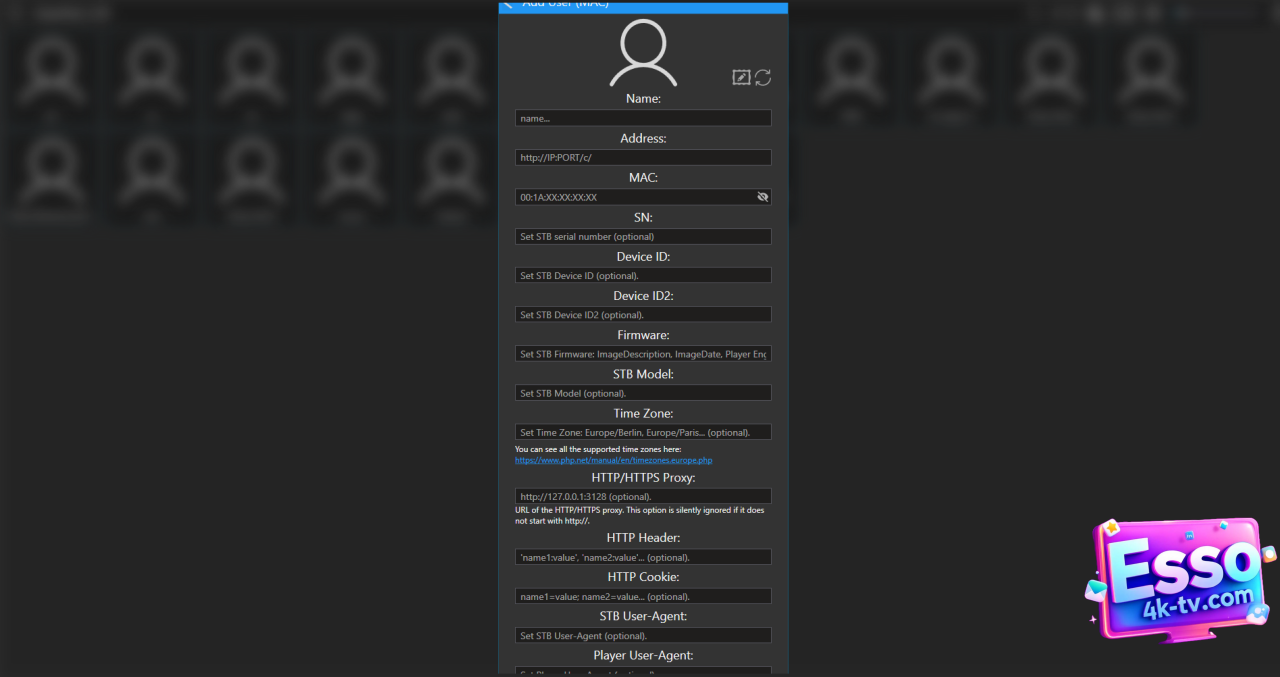Focus the Device ID input
Image resolution: width=1280 pixels, height=677 pixels.
[643, 275]
